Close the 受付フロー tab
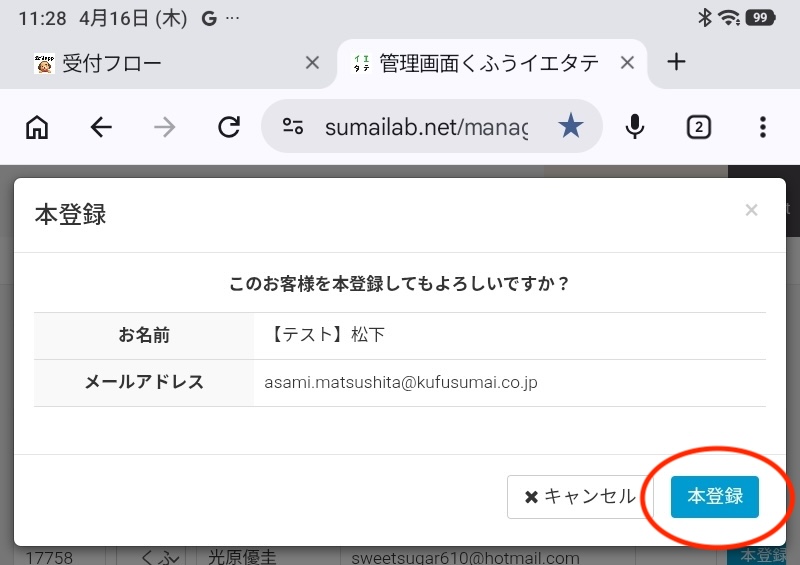 (312, 63)
